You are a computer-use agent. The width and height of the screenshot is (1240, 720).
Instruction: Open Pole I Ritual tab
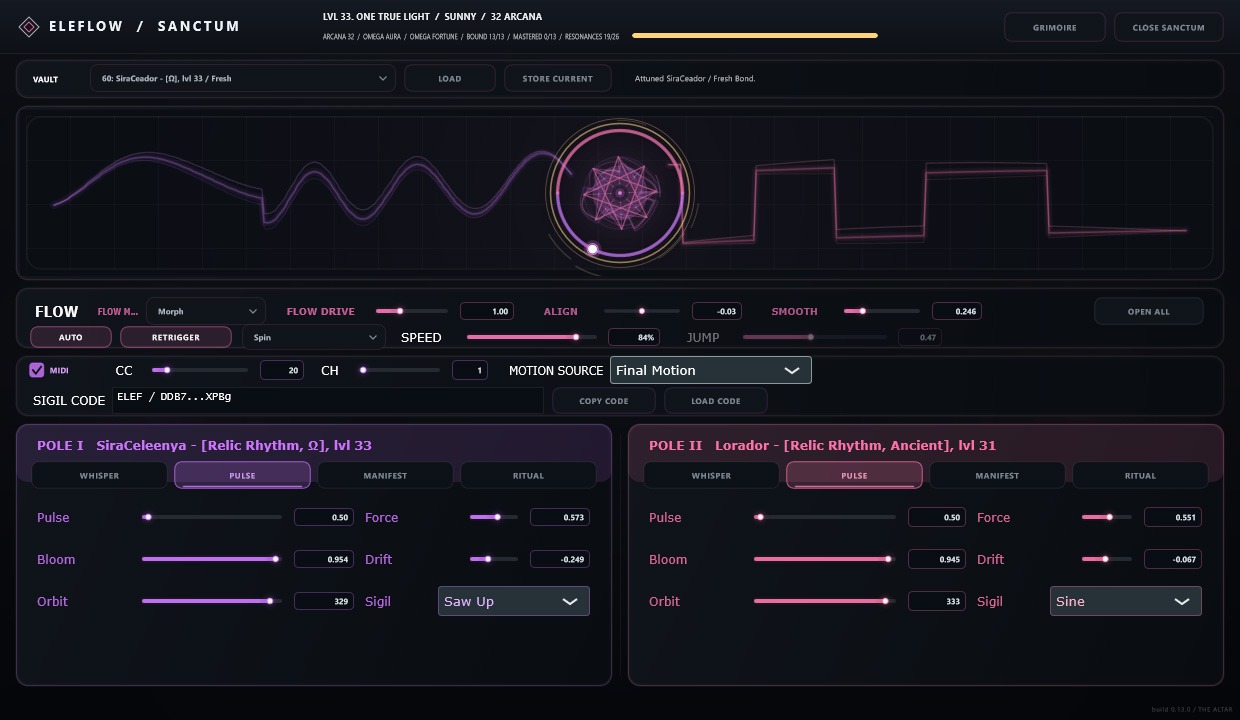pos(528,475)
